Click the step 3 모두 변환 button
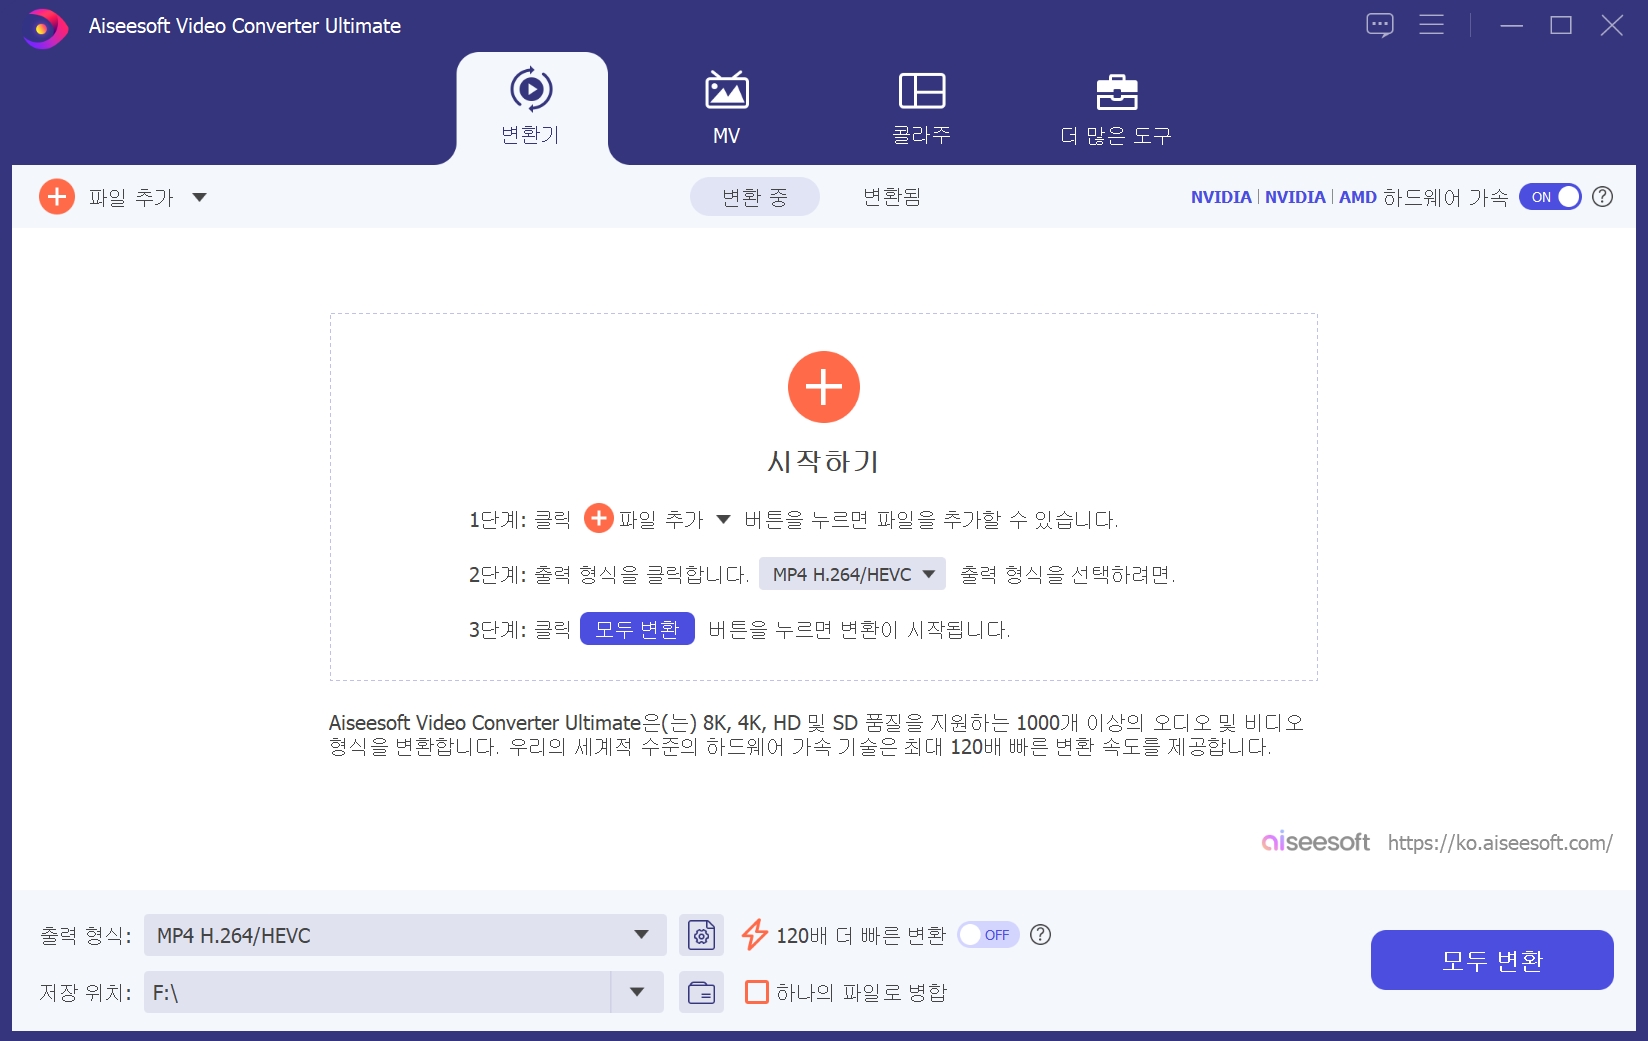 (x=637, y=629)
